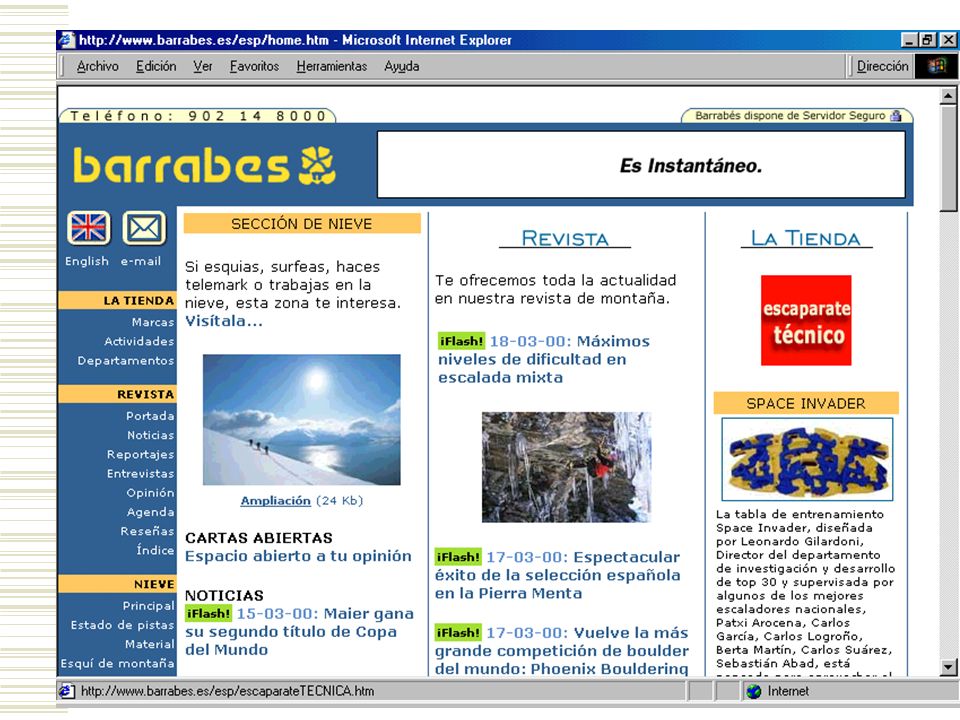Click the scrollbar up arrow
This screenshot has width=960, height=720.
pyautogui.click(x=948, y=96)
